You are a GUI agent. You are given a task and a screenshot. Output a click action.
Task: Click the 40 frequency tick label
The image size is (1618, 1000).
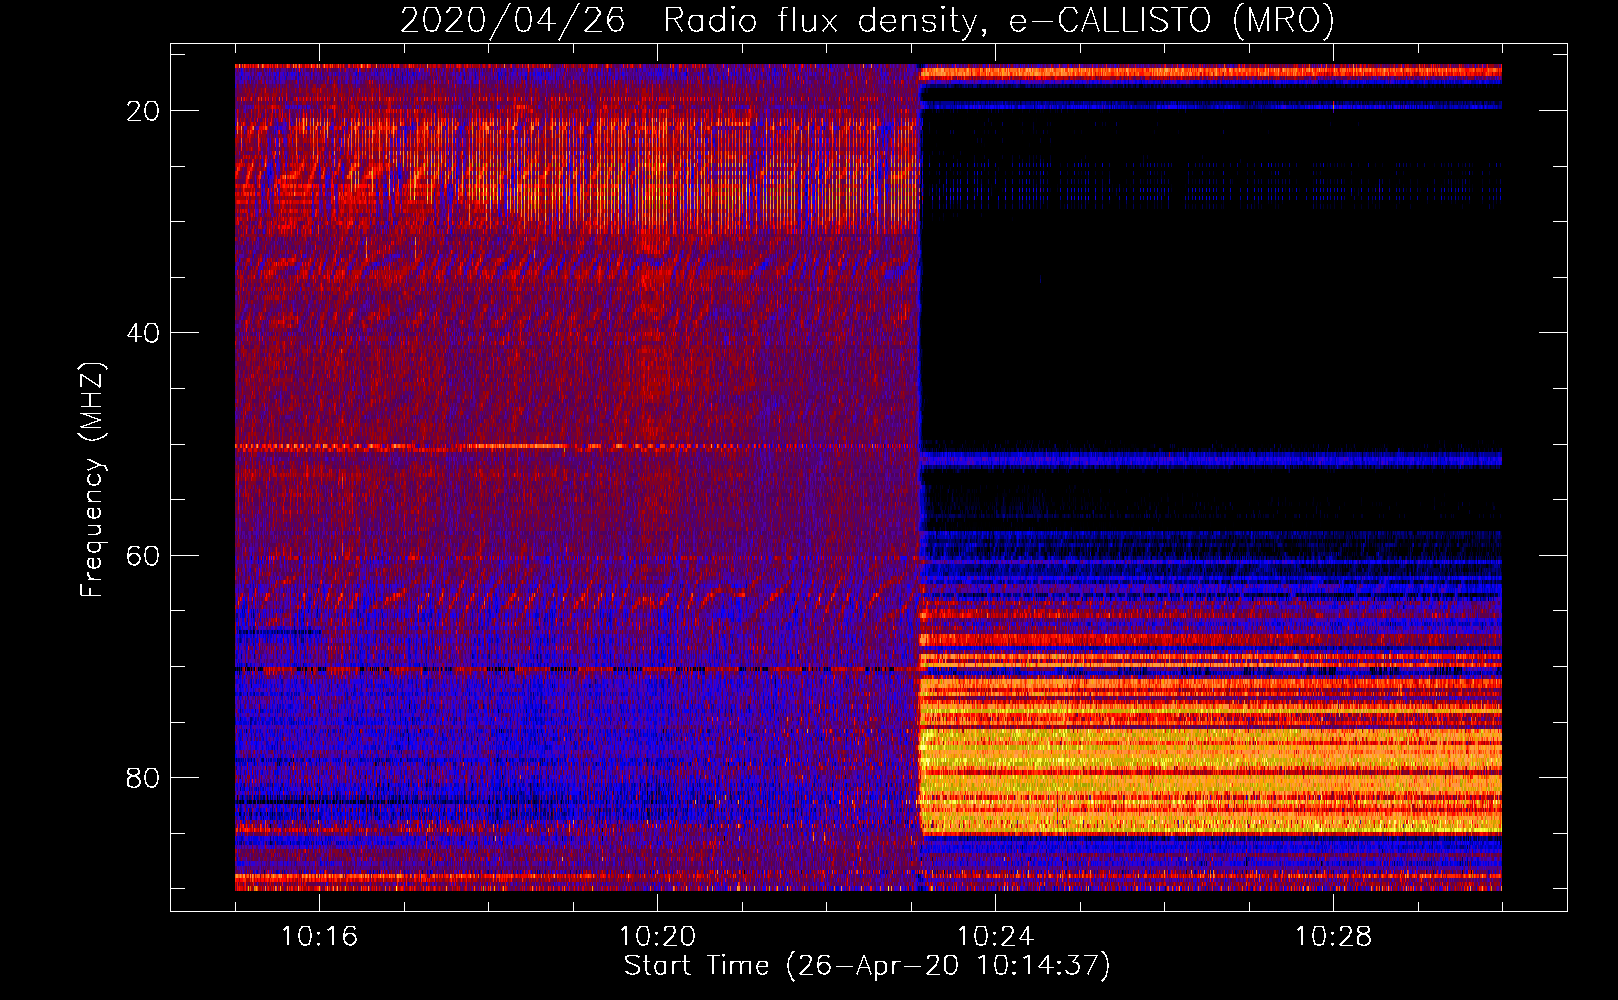pos(143,333)
